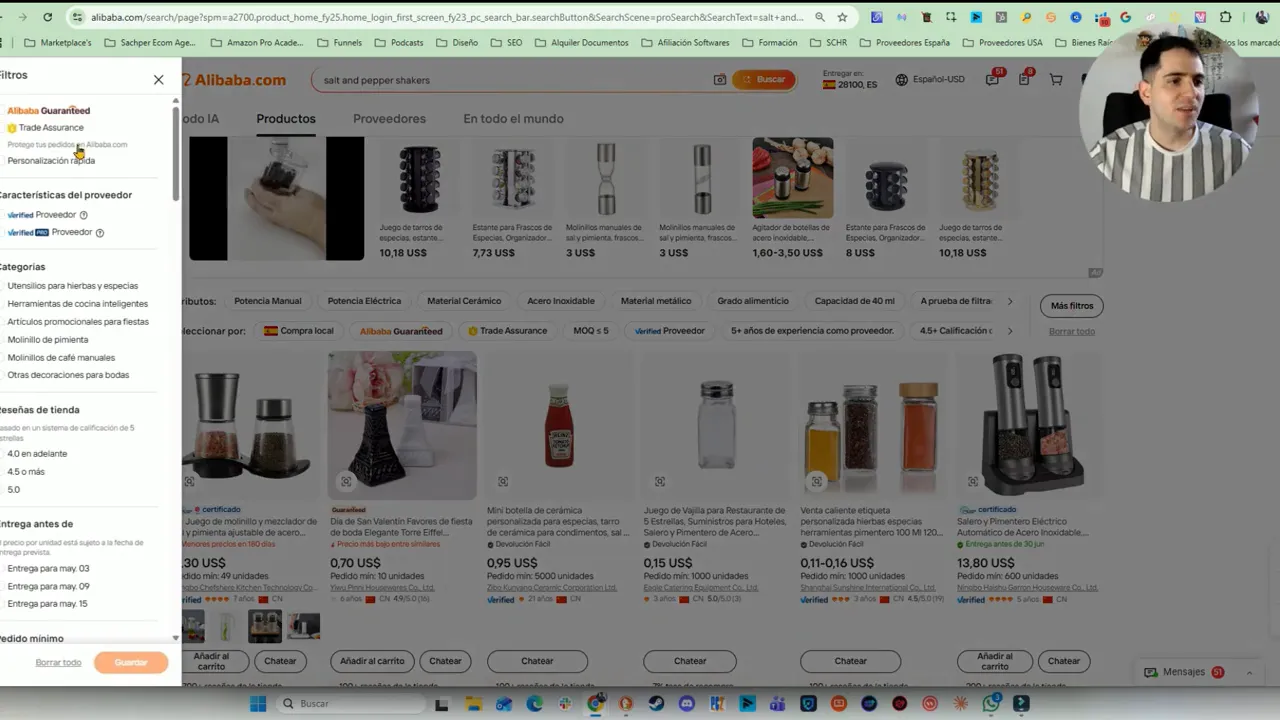Click the filter panel scroll-down arrow
1280x720 pixels.
pyautogui.click(x=176, y=638)
